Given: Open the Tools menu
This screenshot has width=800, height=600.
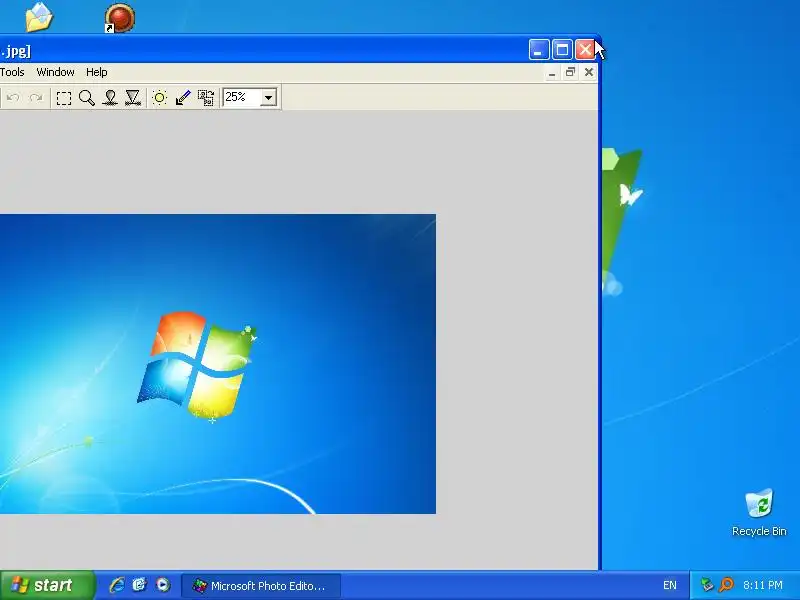Looking at the screenshot, I should point(12,72).
